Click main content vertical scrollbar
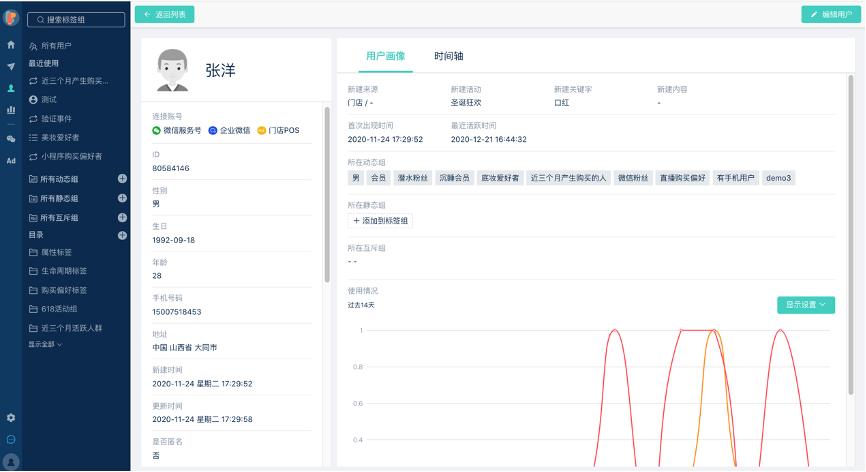Viewport: 866px width, 472px height. click(851, 235)
